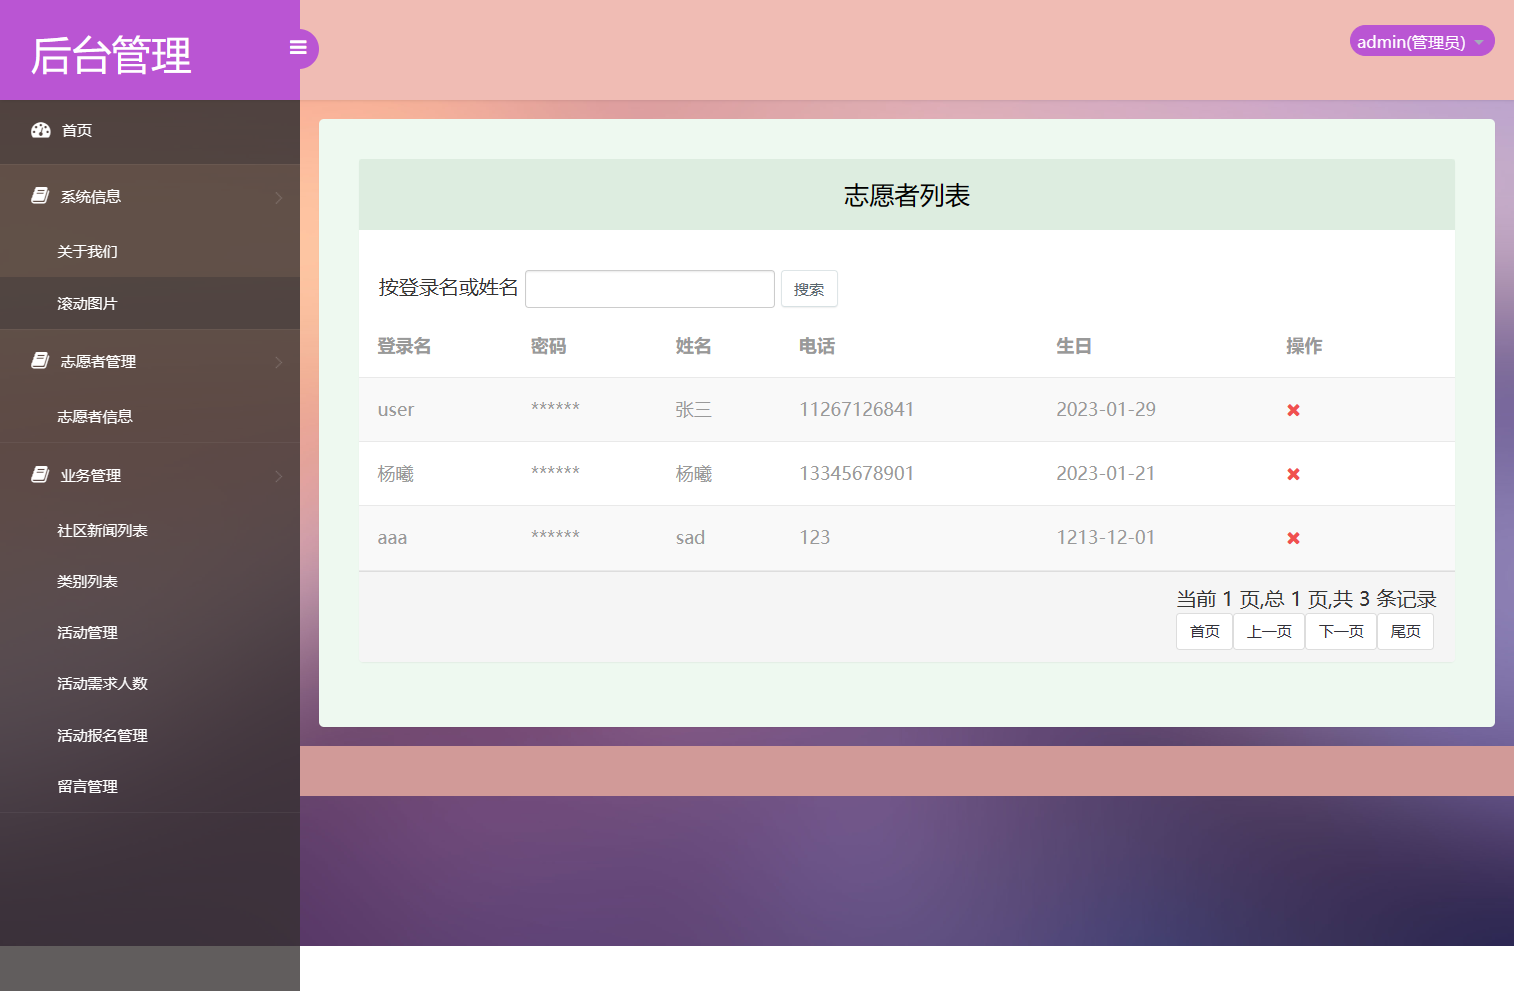The height and width of the screenshot is (991, 1514).
Task: Go to 下一页 in pagination
Action: pos(1340,631)
